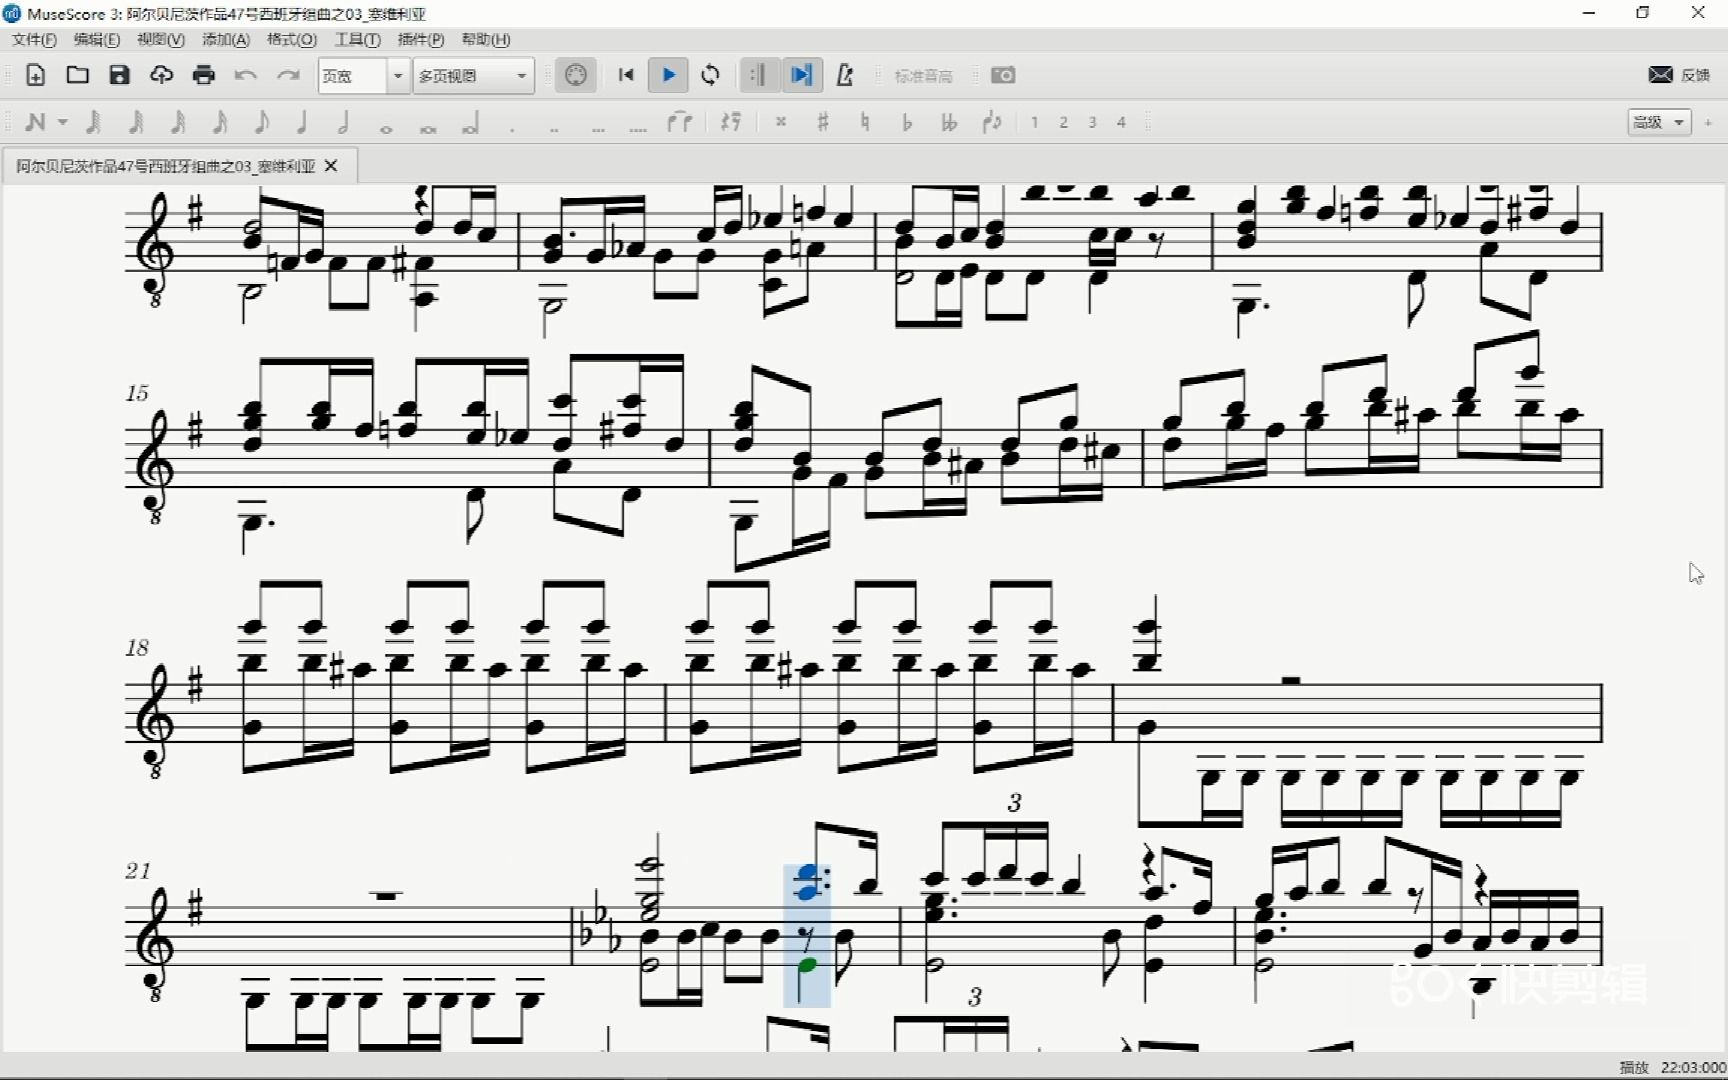1728x1080 pixels.
Task: Open the page view mode dropdown
Action: (473, 76)
